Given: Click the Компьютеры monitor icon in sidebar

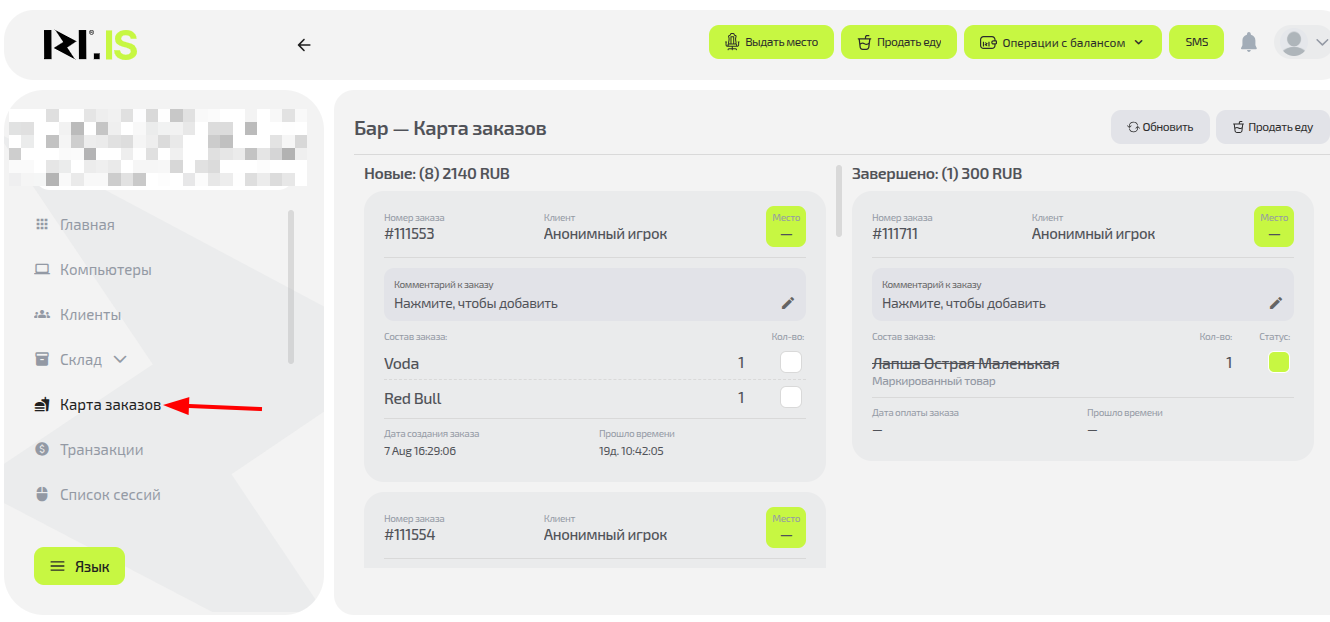Looking at the screenshot, I should [42, 270].
